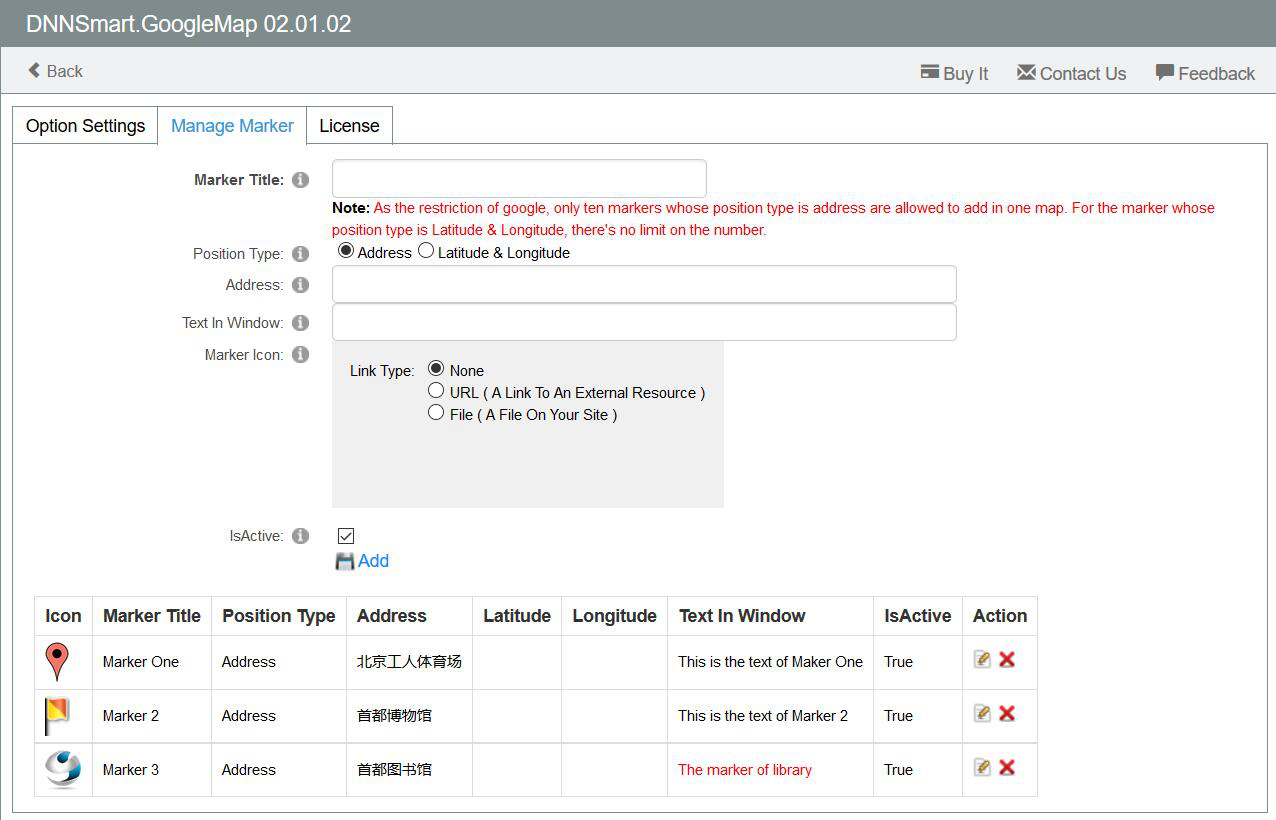Click address cell '北京工人体育场'
Viewport: 1276px width, 820px height.
coord(409,662)
